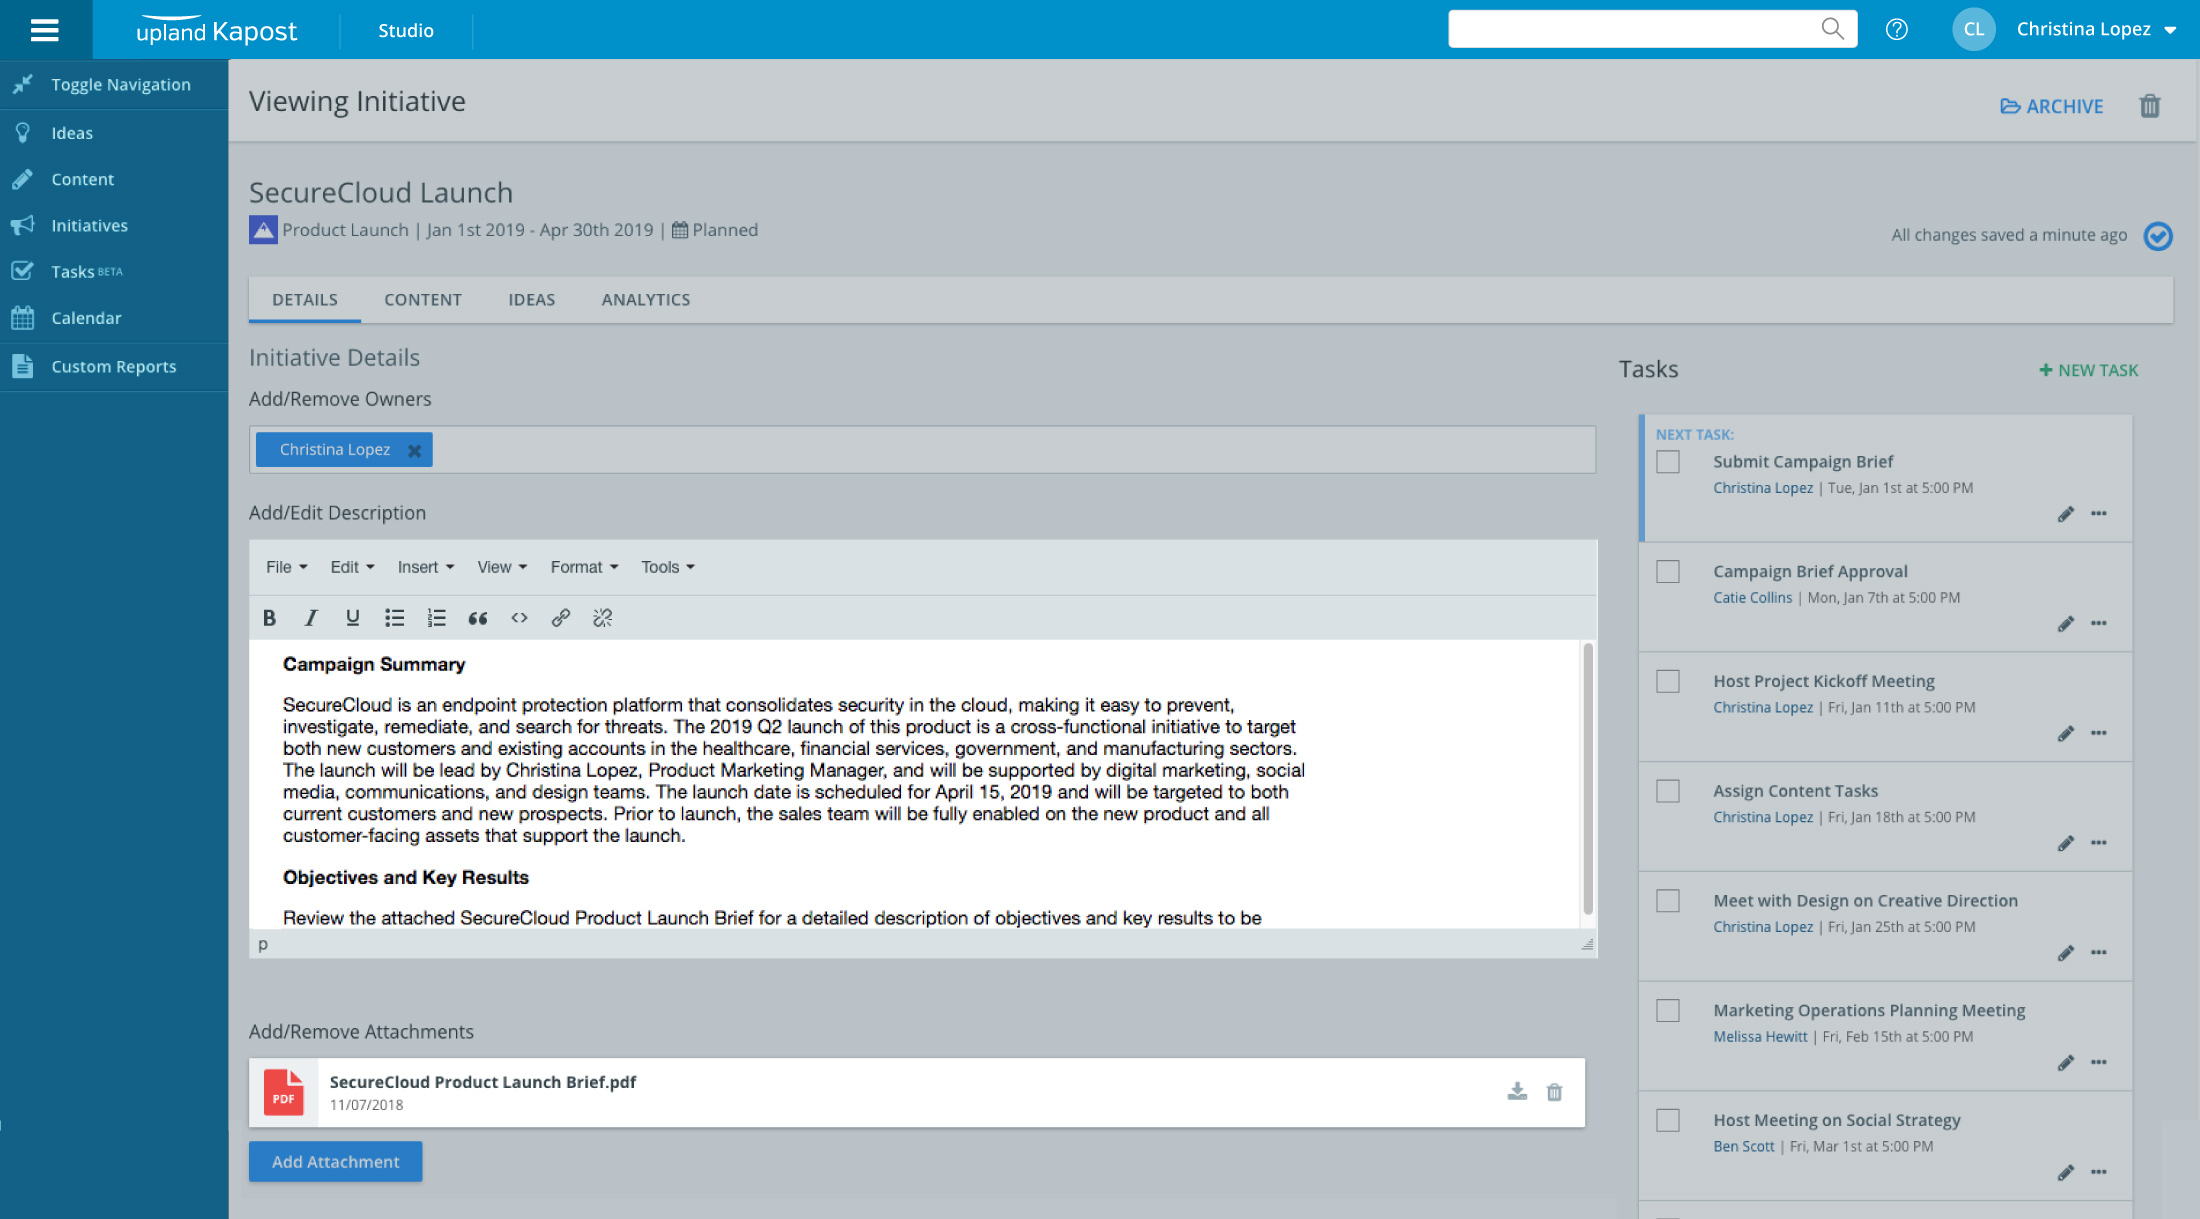
Task: Edit the Marketing Operations Planning Meeting task
Action: 2066,1063
